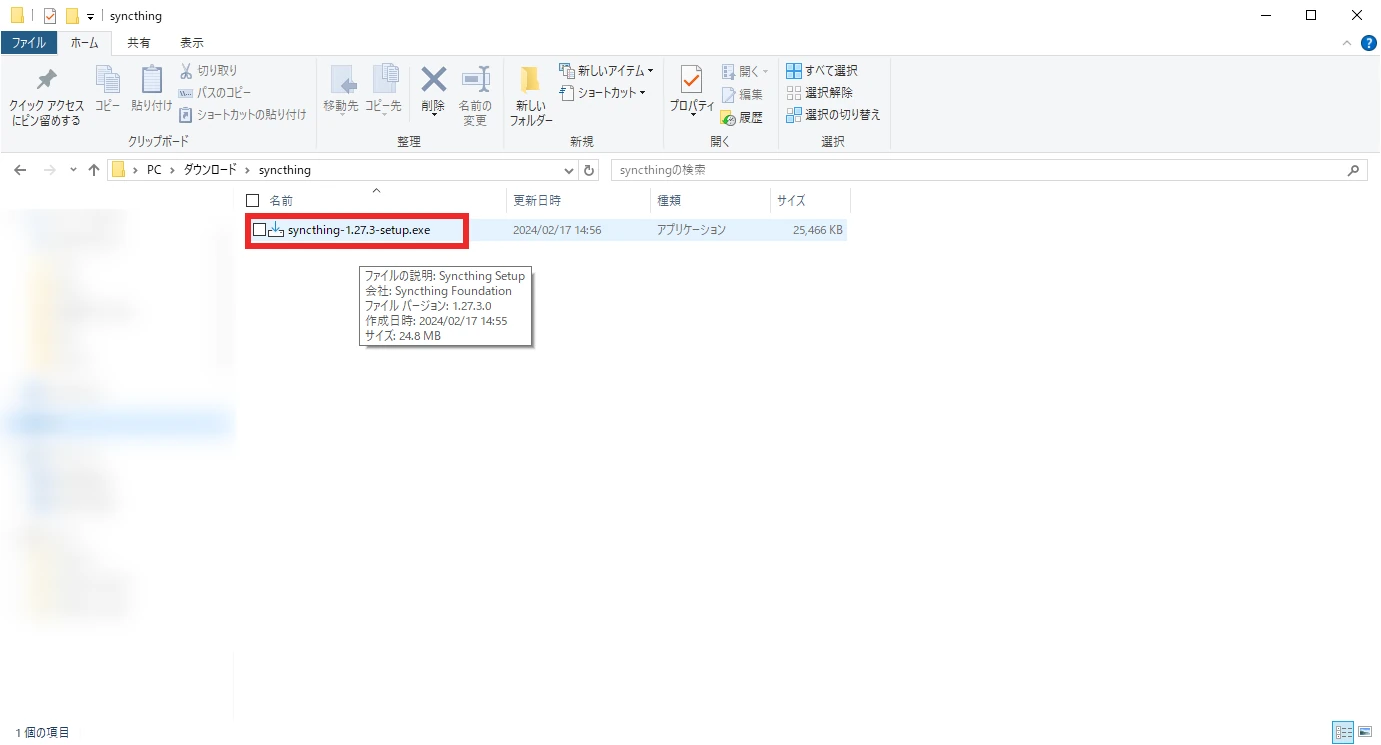Click the Properties (プロパティ) button
Image resolution: width=1381 pixels, height=745 pixels.
pyautogui.click(x=692, y=91)
